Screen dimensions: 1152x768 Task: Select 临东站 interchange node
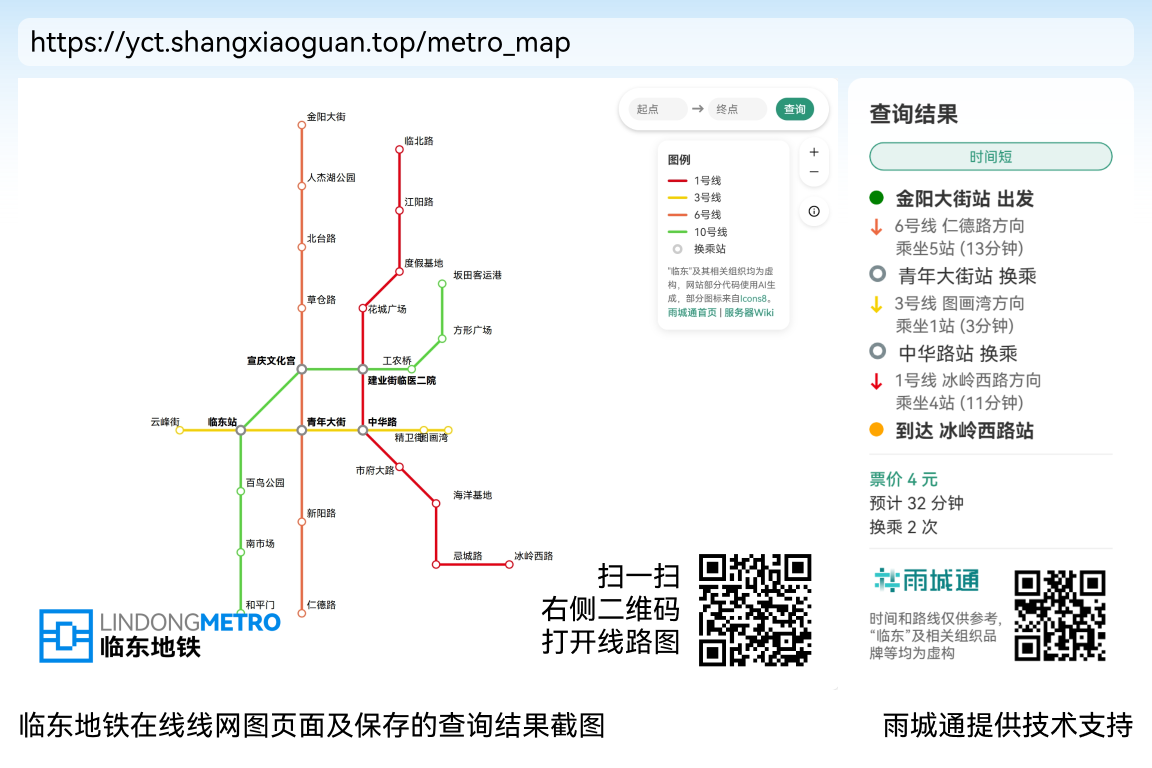(x=240, y=430)
